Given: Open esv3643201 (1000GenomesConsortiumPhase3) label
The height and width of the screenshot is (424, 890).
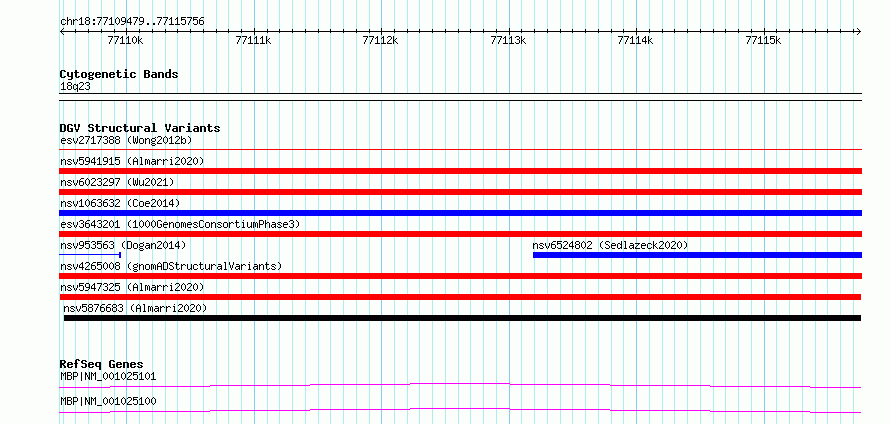Looking at the screenshot, I should [x=180, y=224].
